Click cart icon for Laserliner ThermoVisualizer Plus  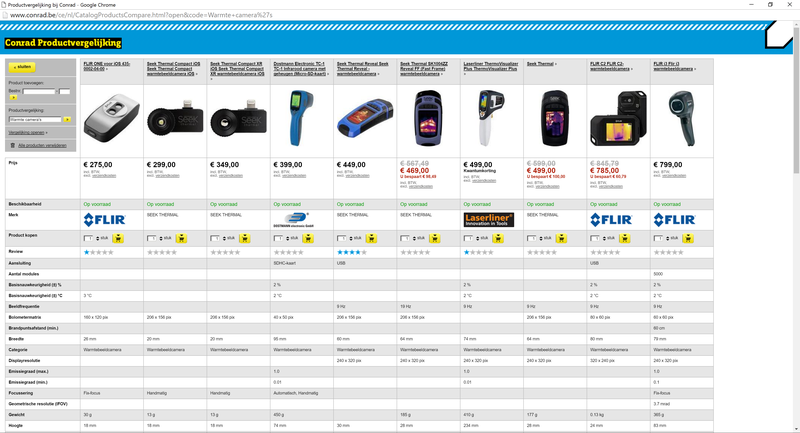click(x=498, y=239)
